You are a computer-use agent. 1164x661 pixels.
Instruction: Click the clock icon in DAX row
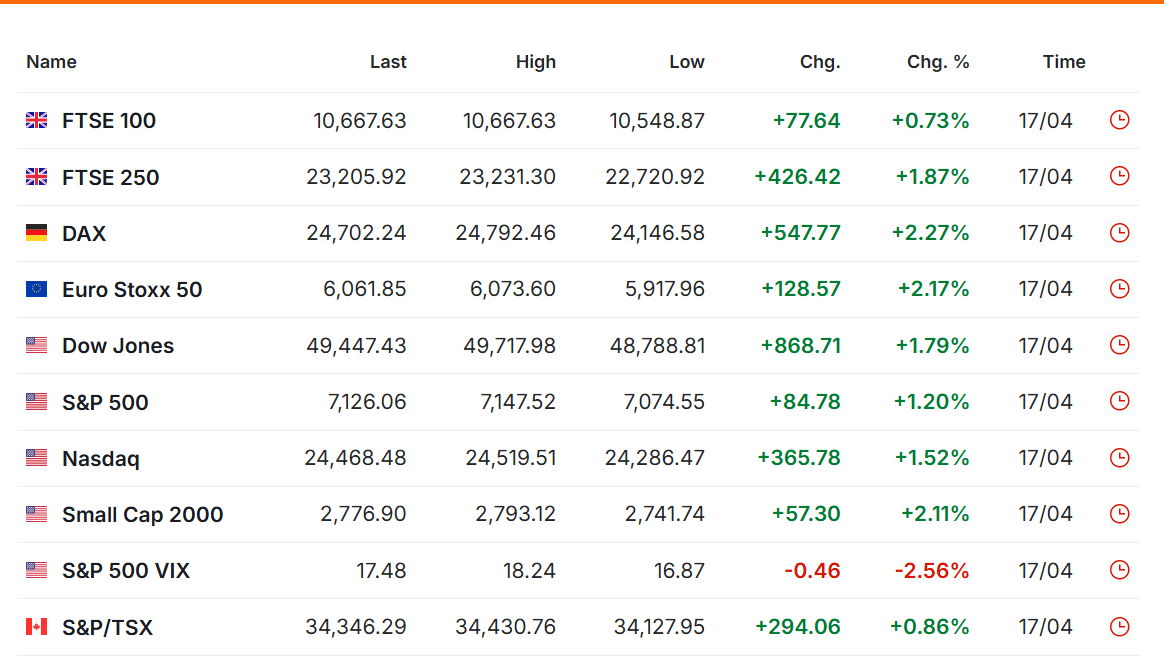1119,233
